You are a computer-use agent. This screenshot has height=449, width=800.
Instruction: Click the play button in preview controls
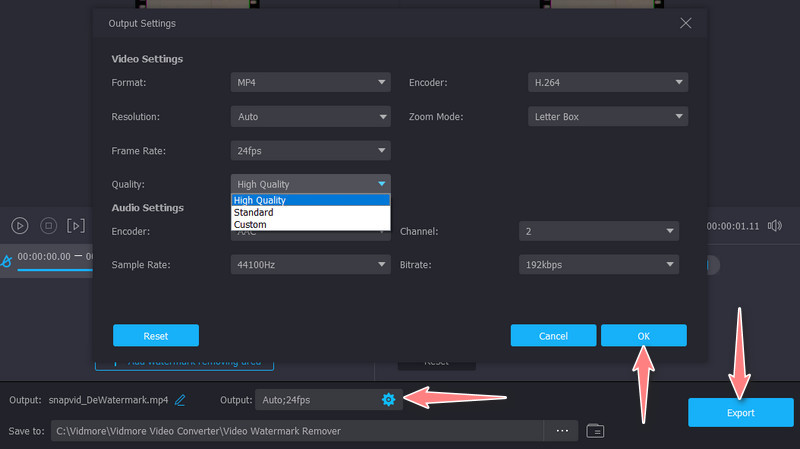coord(19,226)
